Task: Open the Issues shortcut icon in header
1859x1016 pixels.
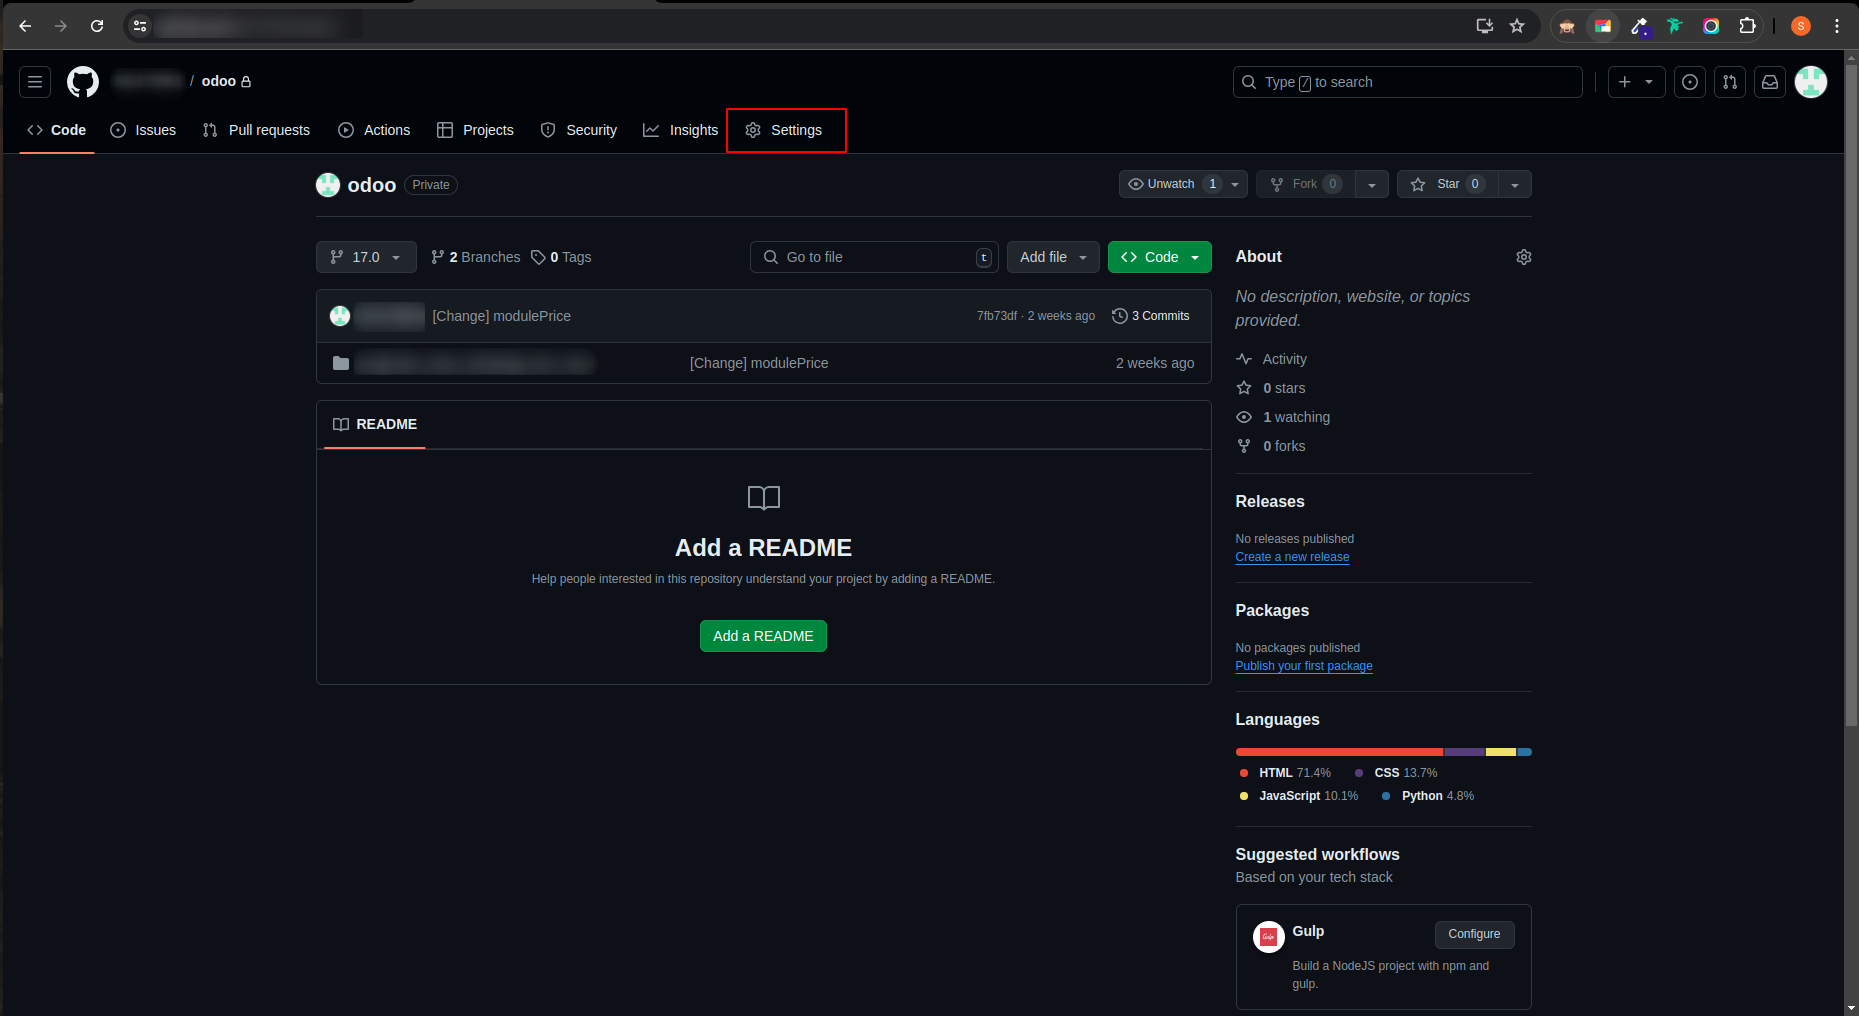Action: (x=1690, y=82)
